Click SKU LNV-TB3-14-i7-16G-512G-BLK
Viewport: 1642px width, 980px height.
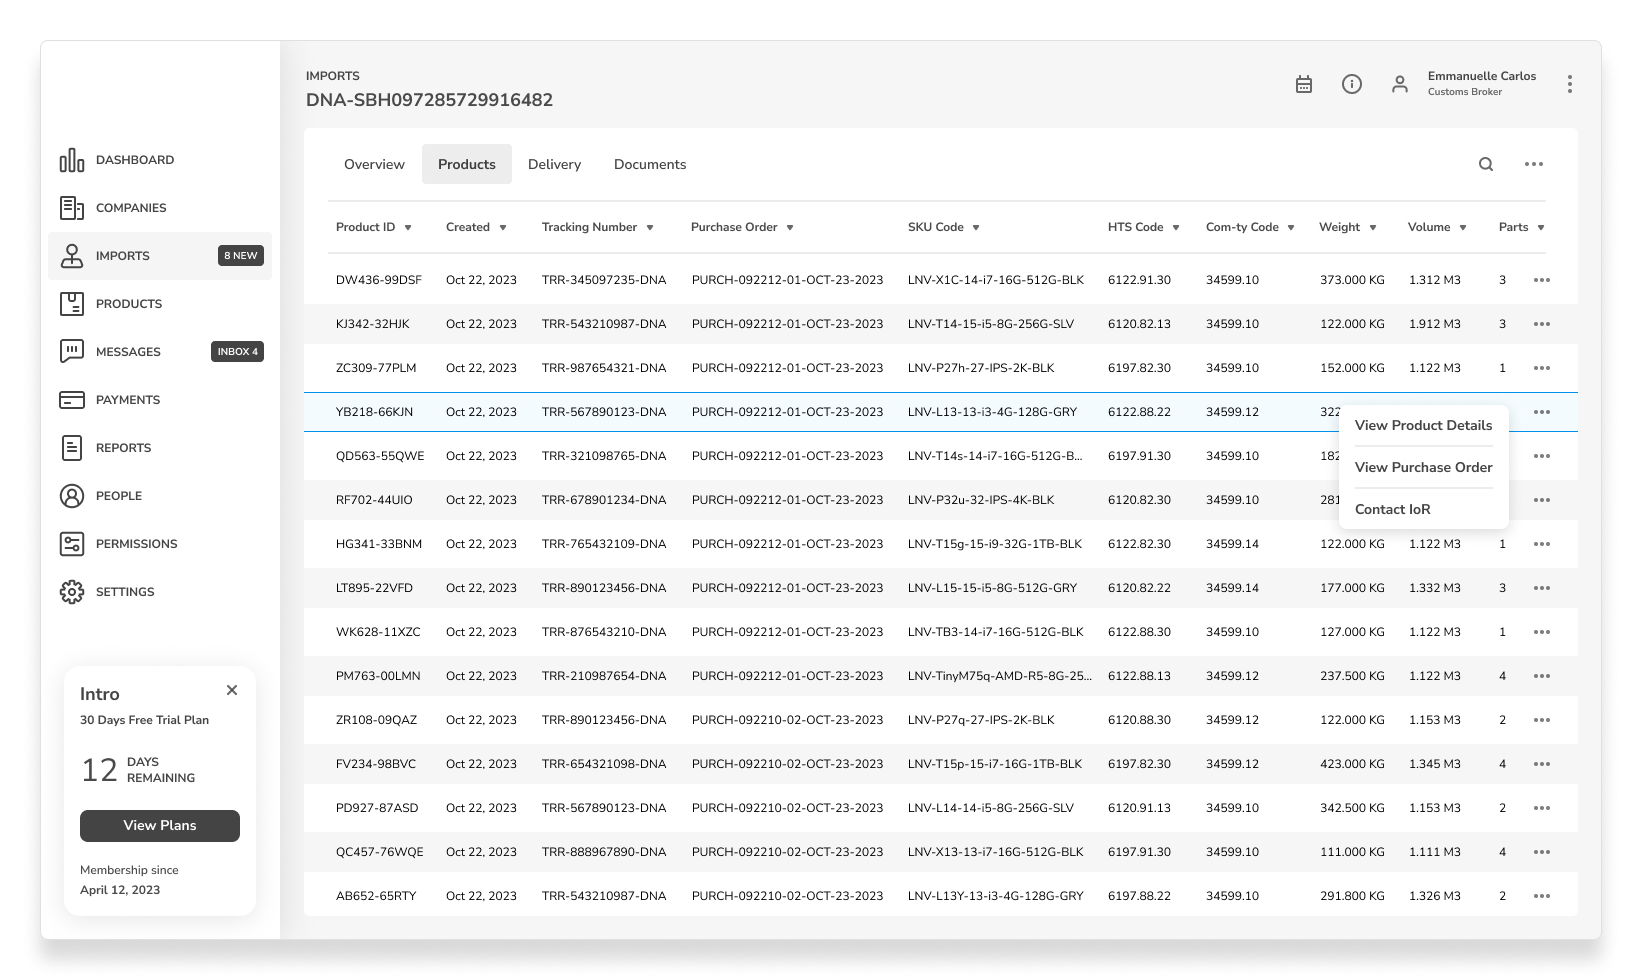point(995,632)
